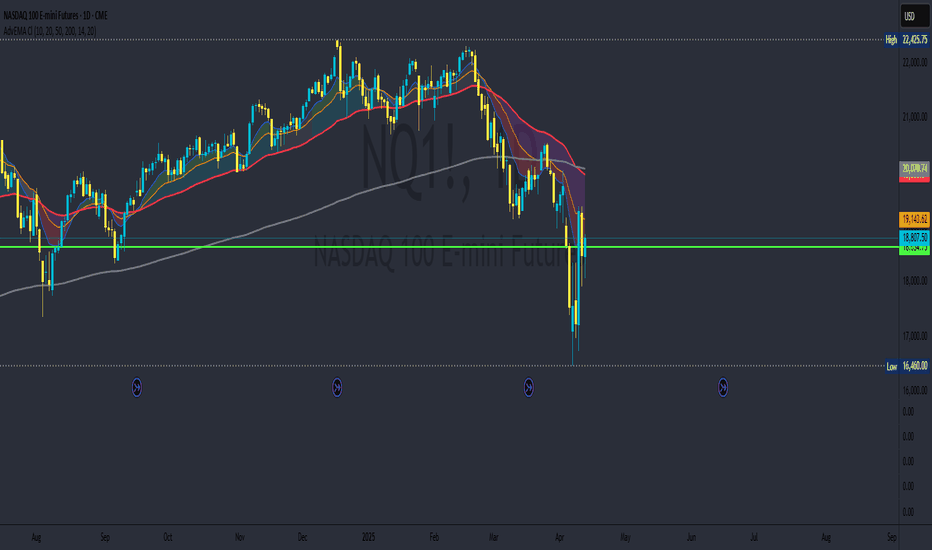Click the event marker icon below March
The image size is (932, 550).
[x=528, y=388]
